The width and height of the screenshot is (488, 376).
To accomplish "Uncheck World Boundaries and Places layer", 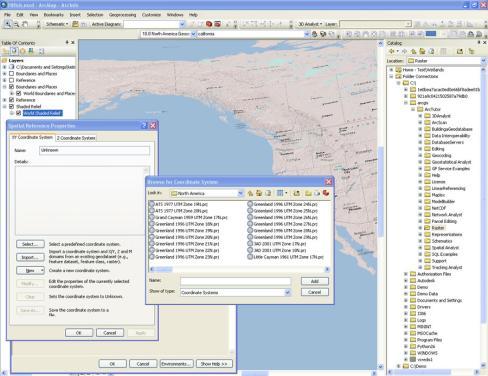I will click(x=19, y=93).
